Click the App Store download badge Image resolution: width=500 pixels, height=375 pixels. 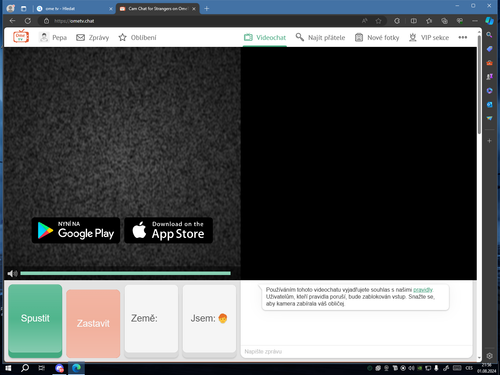click(x=168, y=230)
